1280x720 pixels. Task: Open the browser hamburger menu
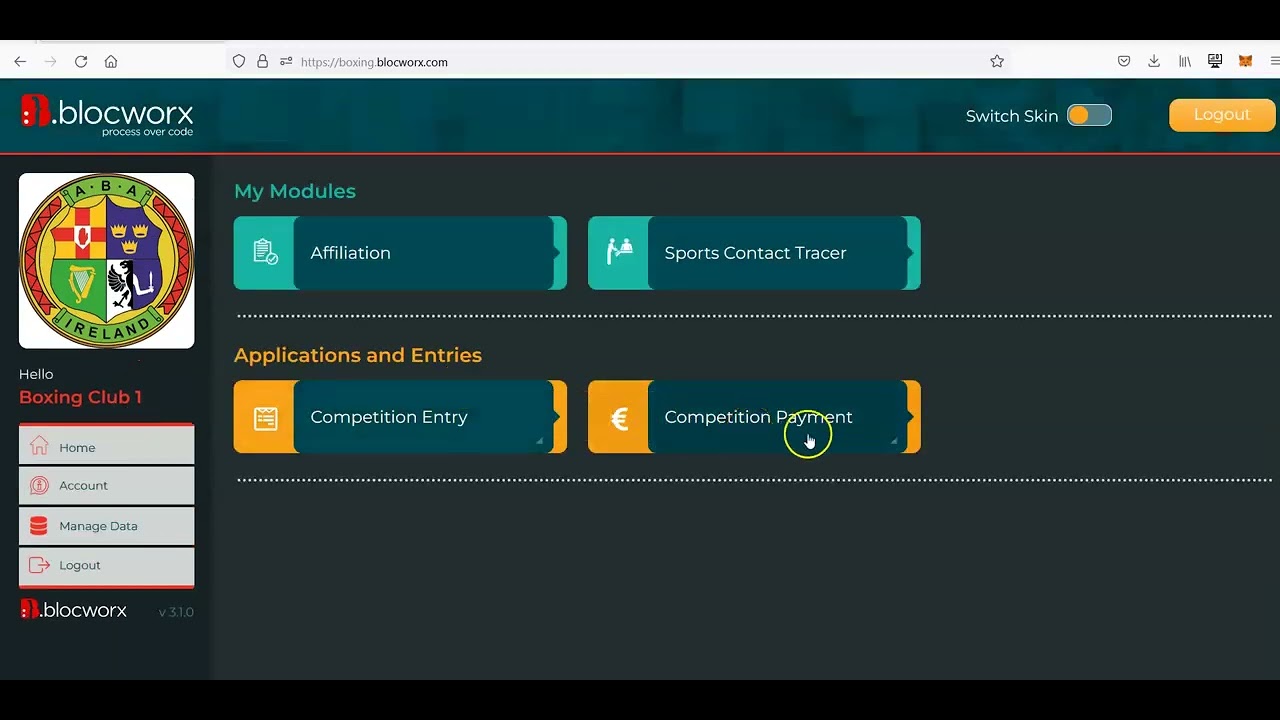coord(1273,62)
